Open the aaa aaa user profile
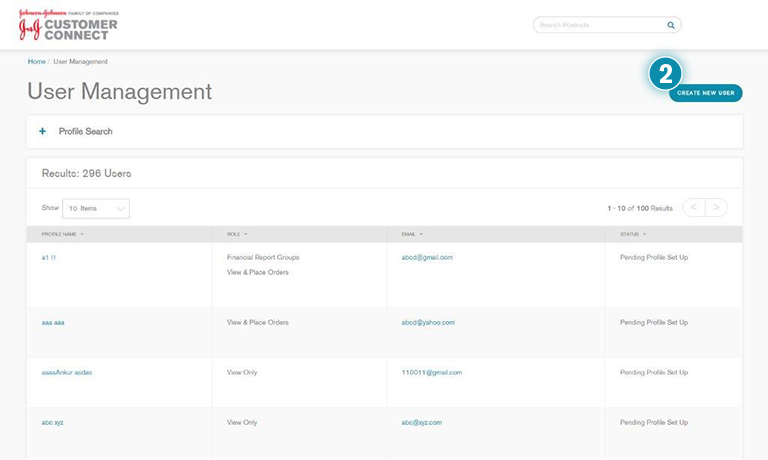This screenshot has height=460, width=768. [x=53, y=322]
